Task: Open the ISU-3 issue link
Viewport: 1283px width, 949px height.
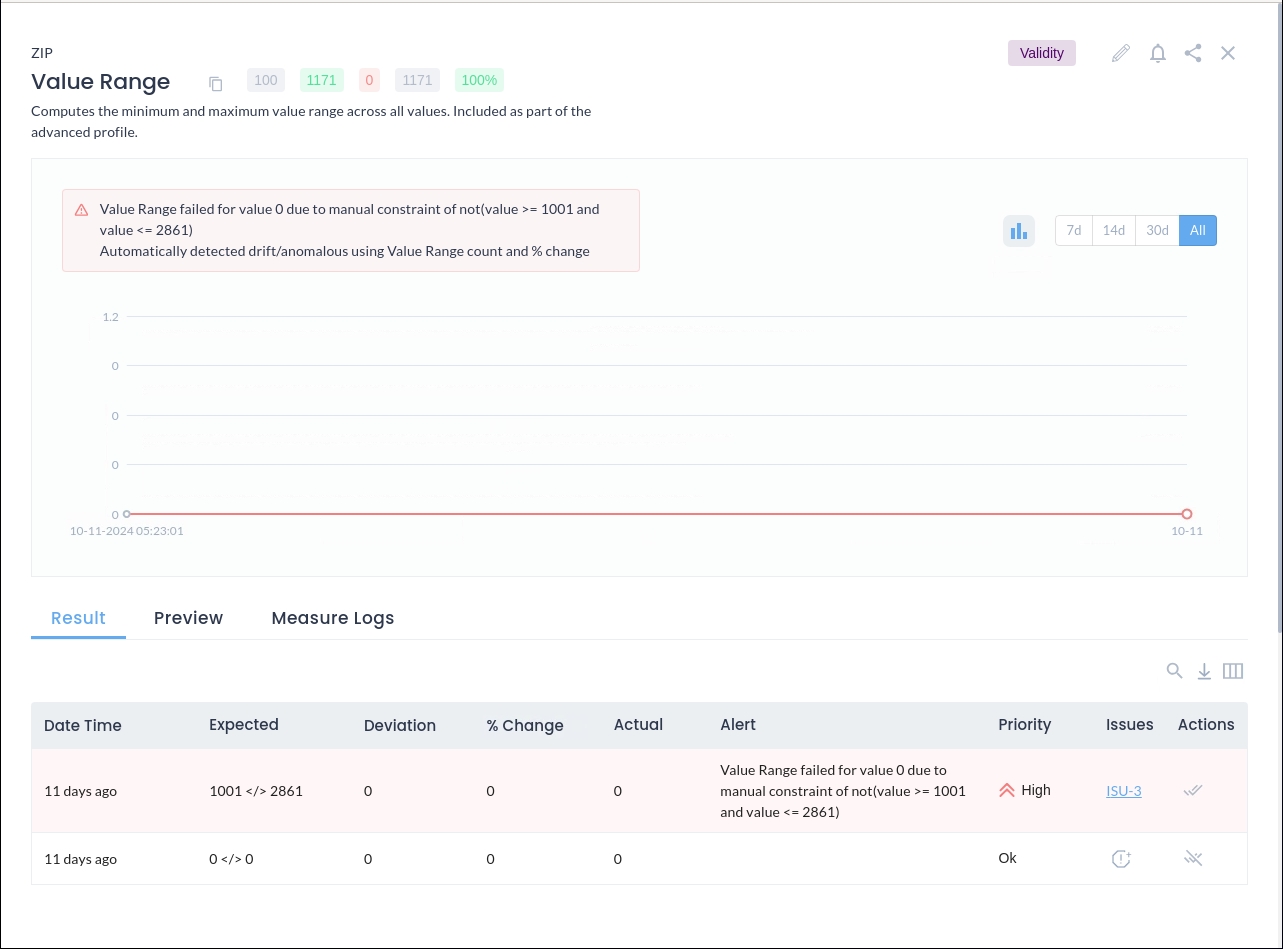Action: 1123,791
